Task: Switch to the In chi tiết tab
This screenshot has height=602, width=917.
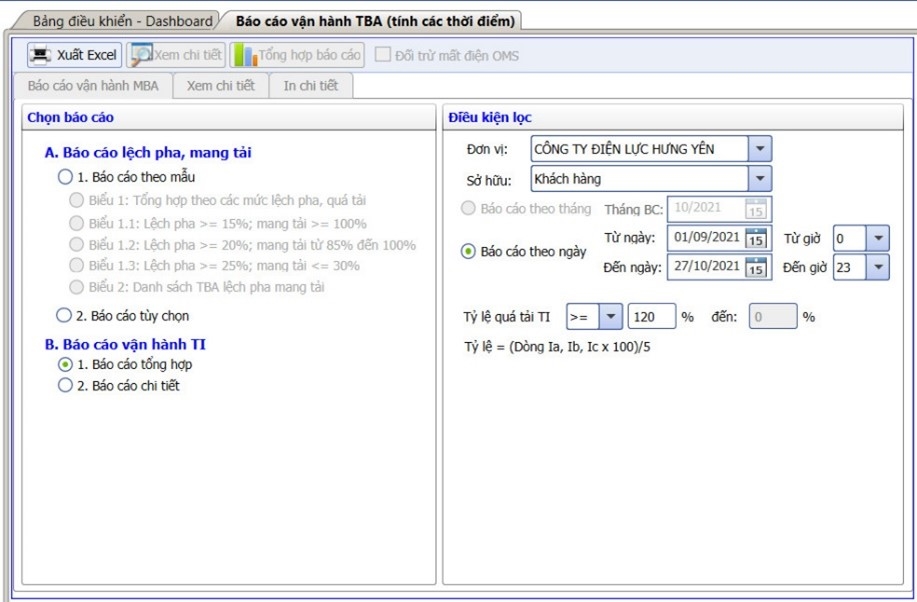Action: tap(310, 86)
